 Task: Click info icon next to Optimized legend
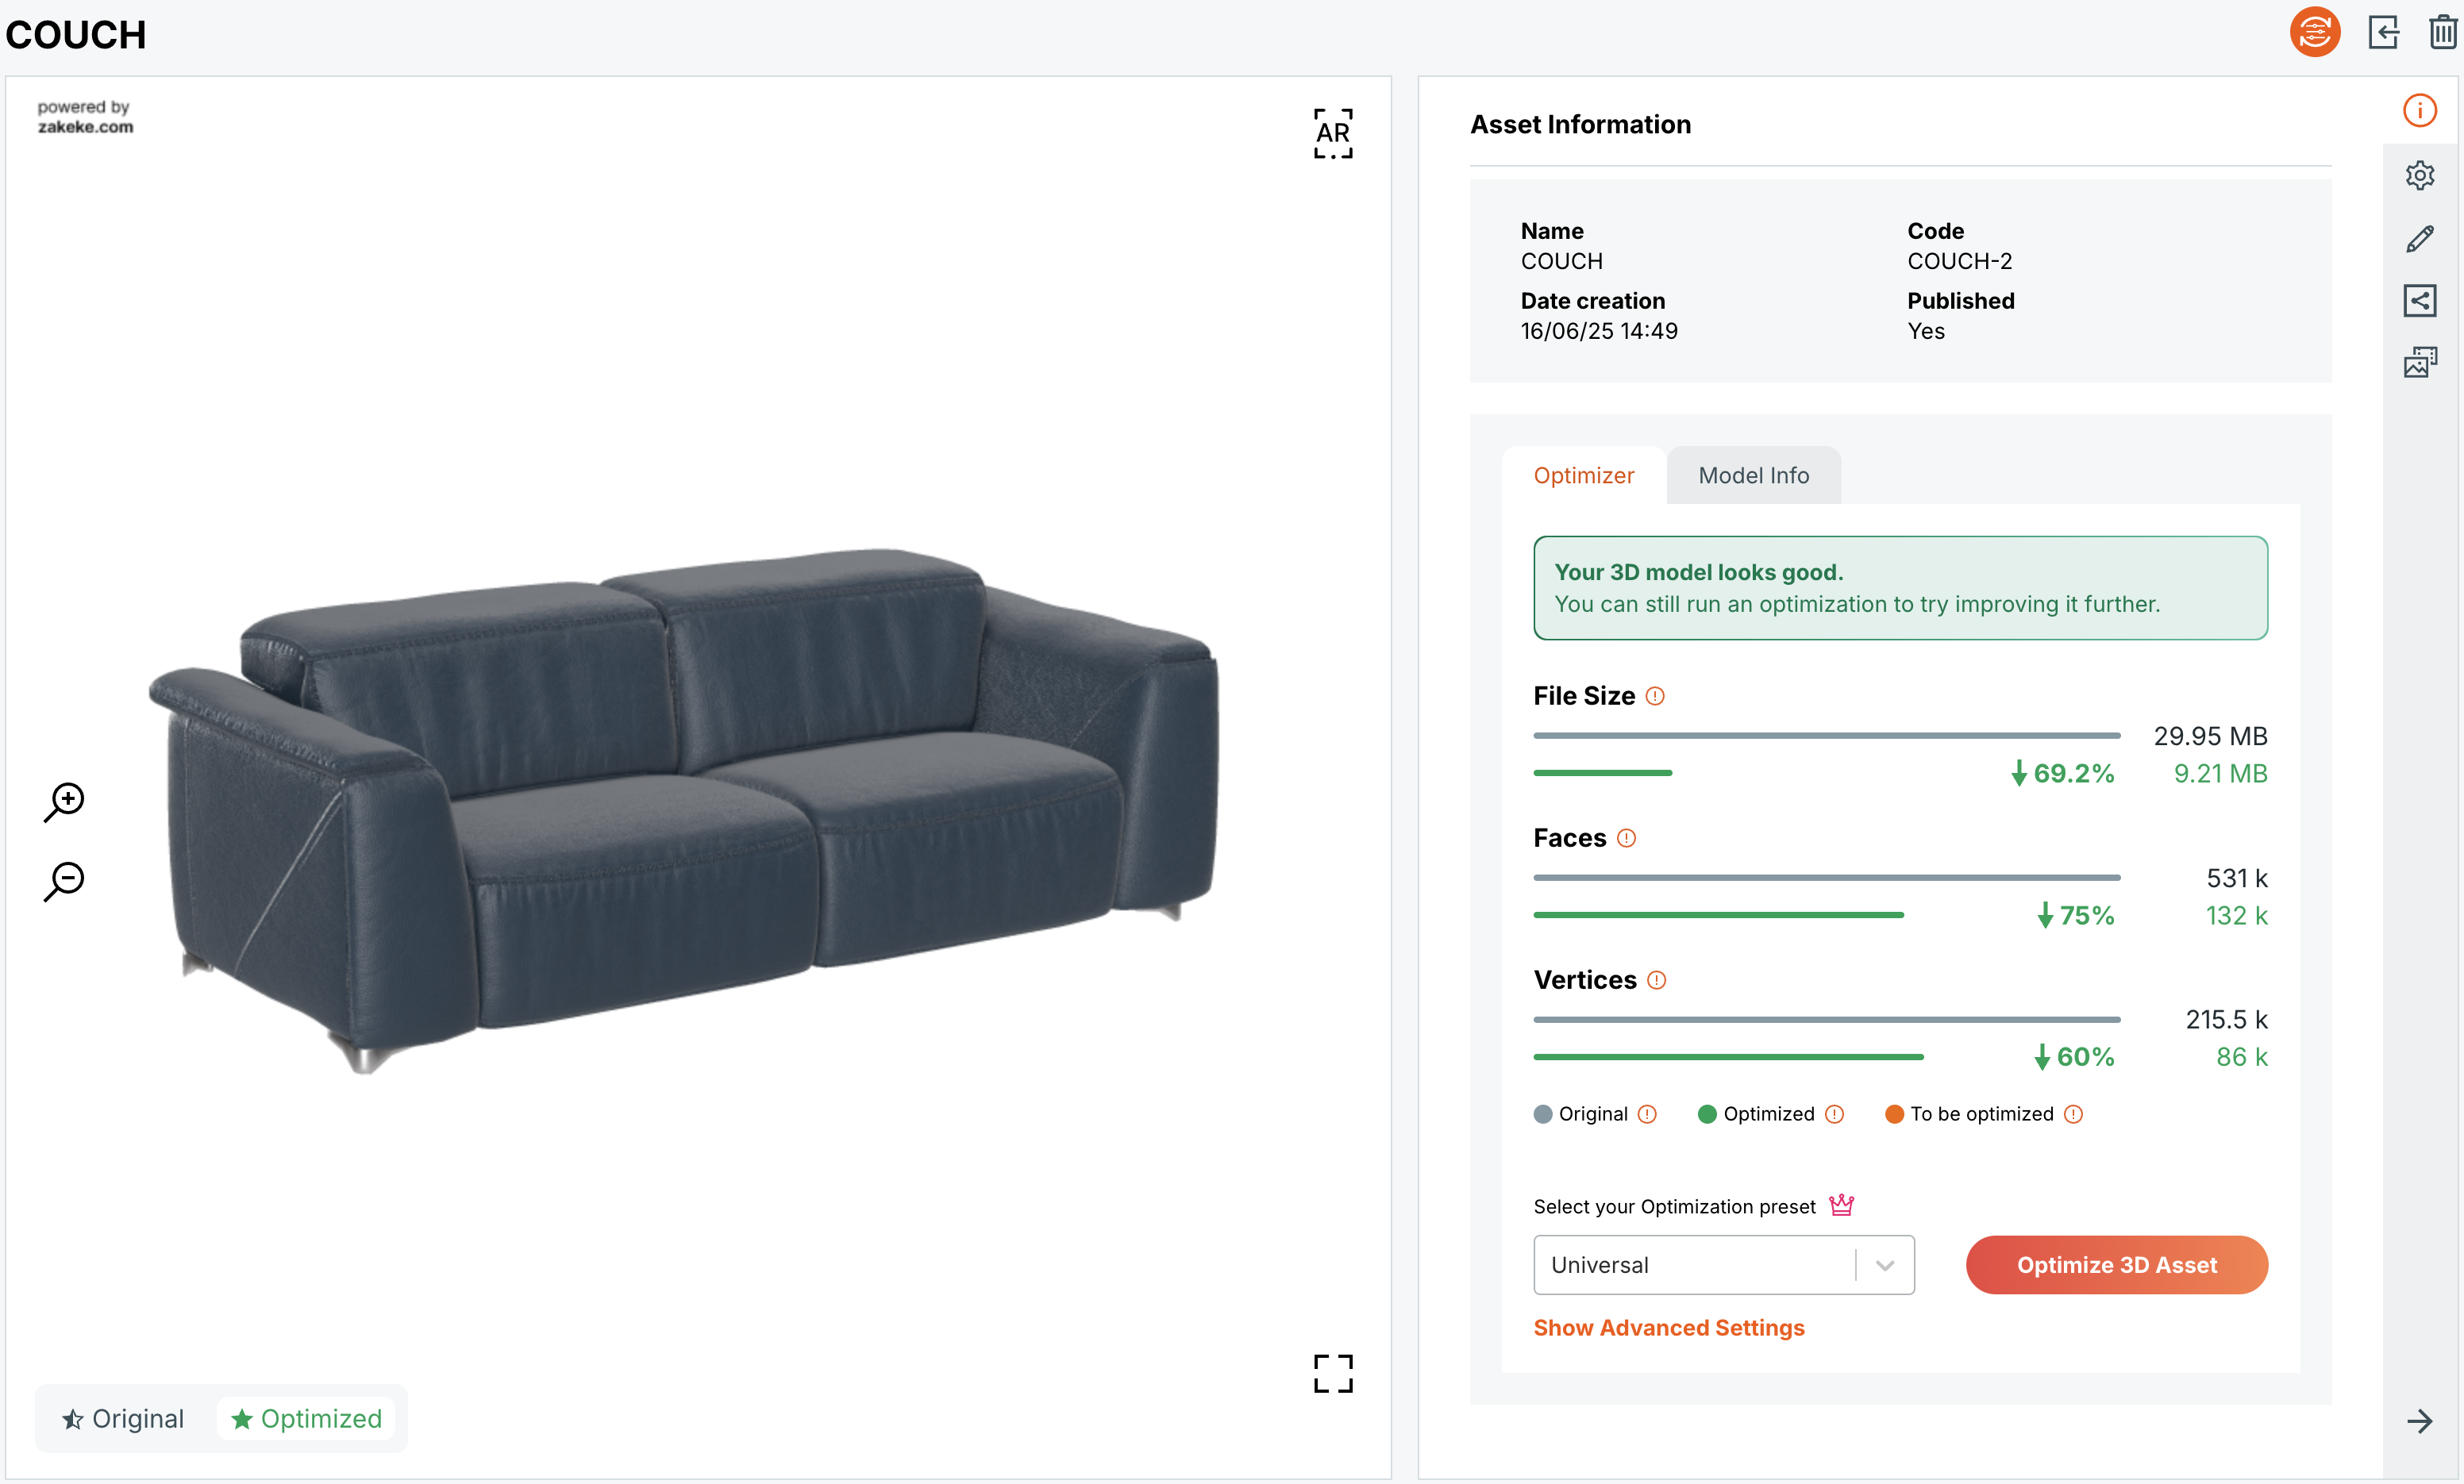pos(1834,1114)
